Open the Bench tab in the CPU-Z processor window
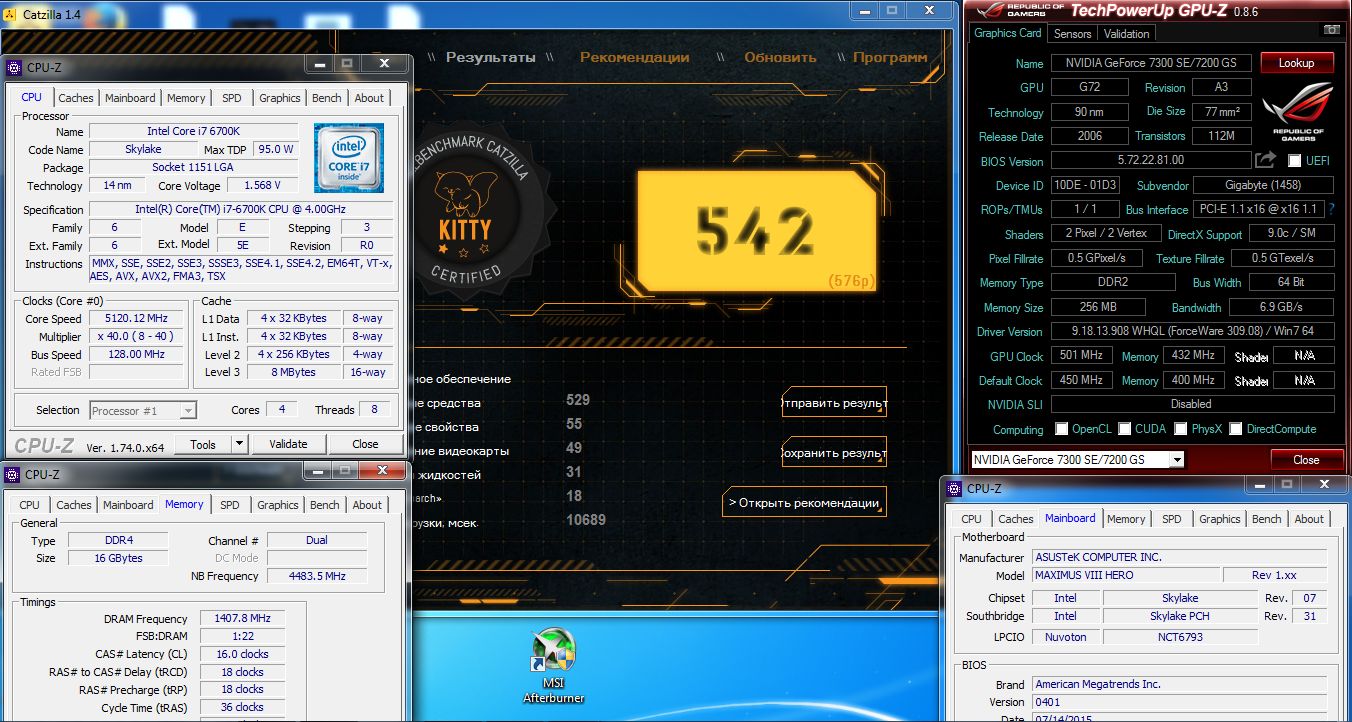Viewport: 1352px width, 722px height. (327, 98)
